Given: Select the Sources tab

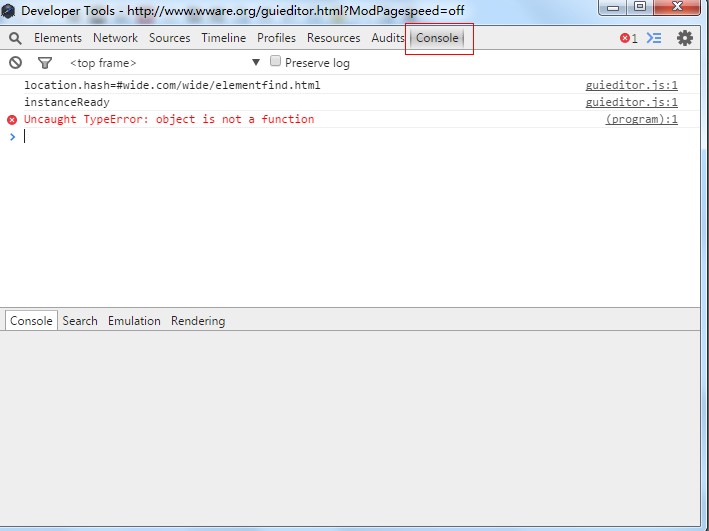Looking at the screenshot, I should [x=169, y=38].
